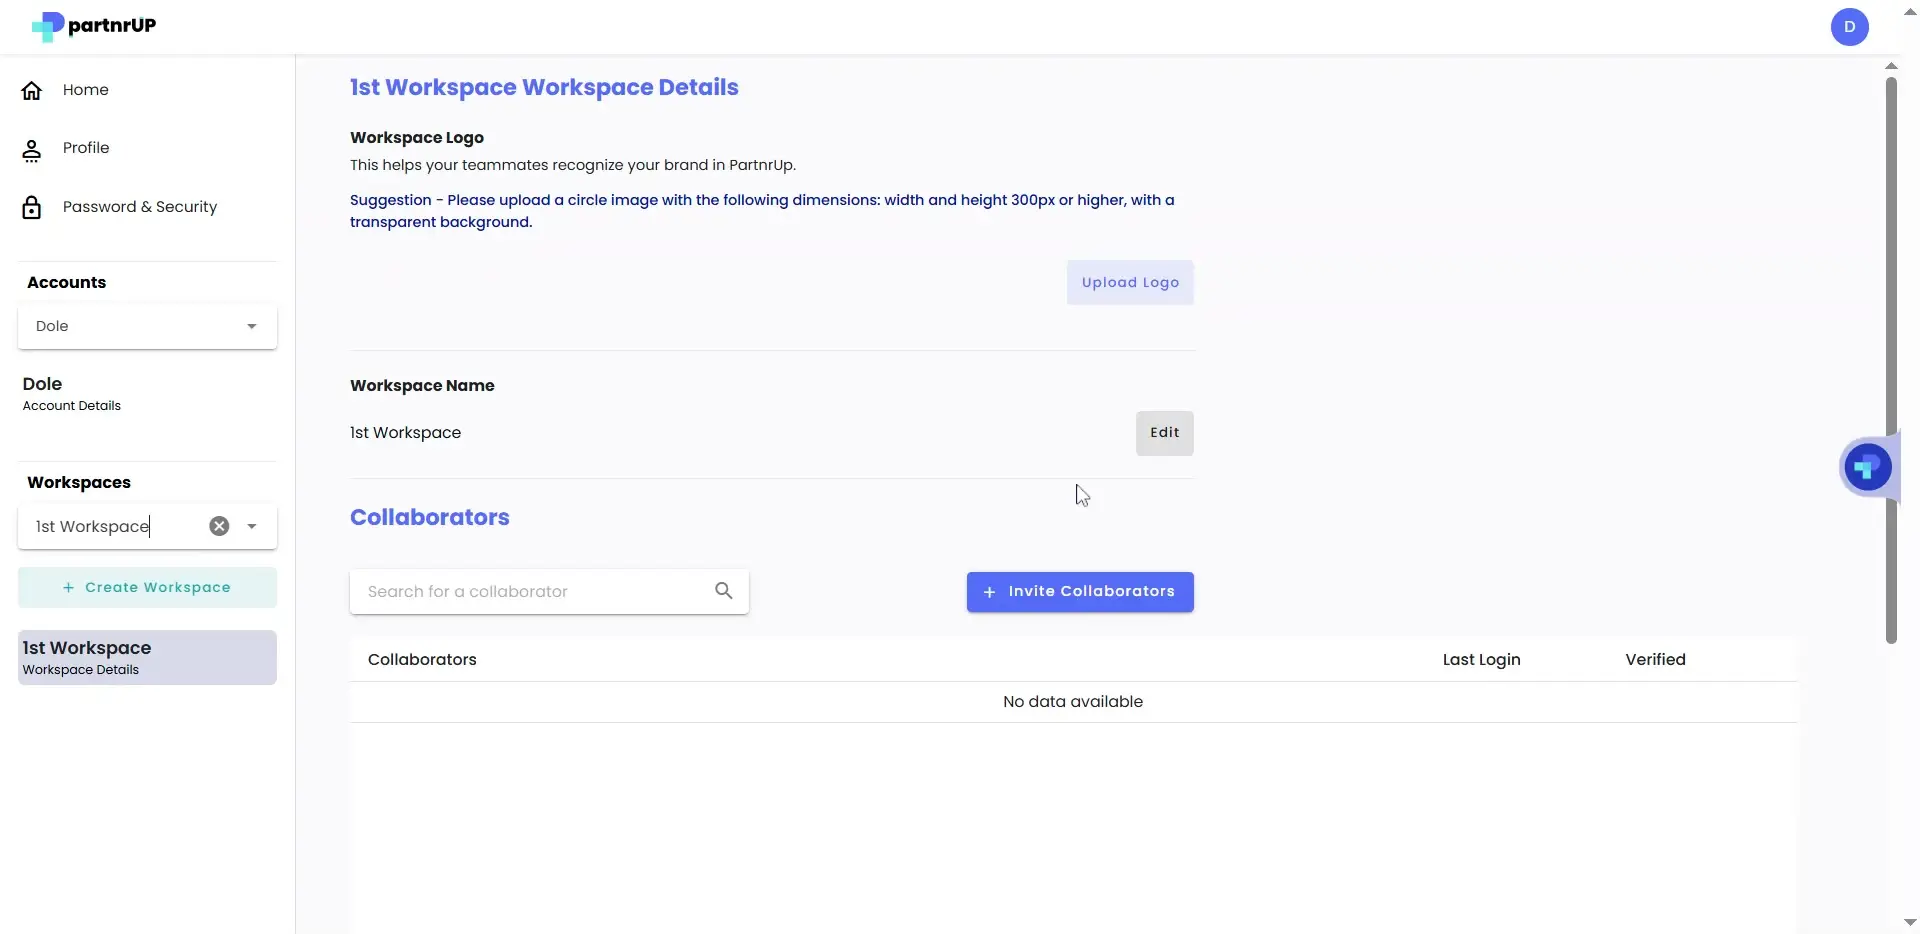Click Edit to rename 1st Workspace
This screenshot has width=1920, height=934.
pos(1164,432)
